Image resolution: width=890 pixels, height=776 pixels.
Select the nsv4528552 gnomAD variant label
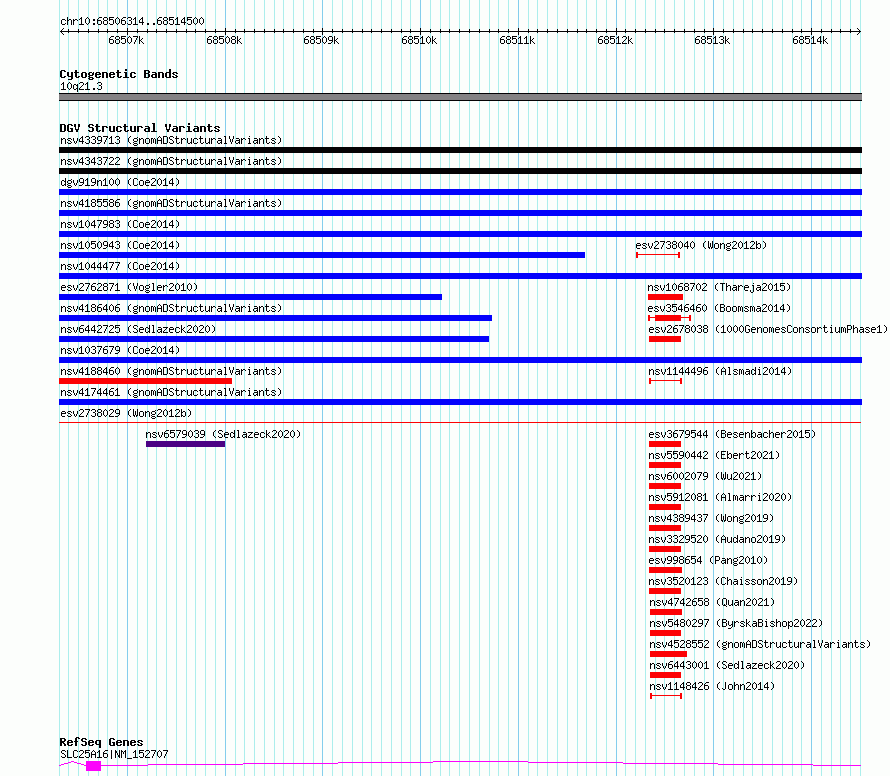tap(760, 644)
